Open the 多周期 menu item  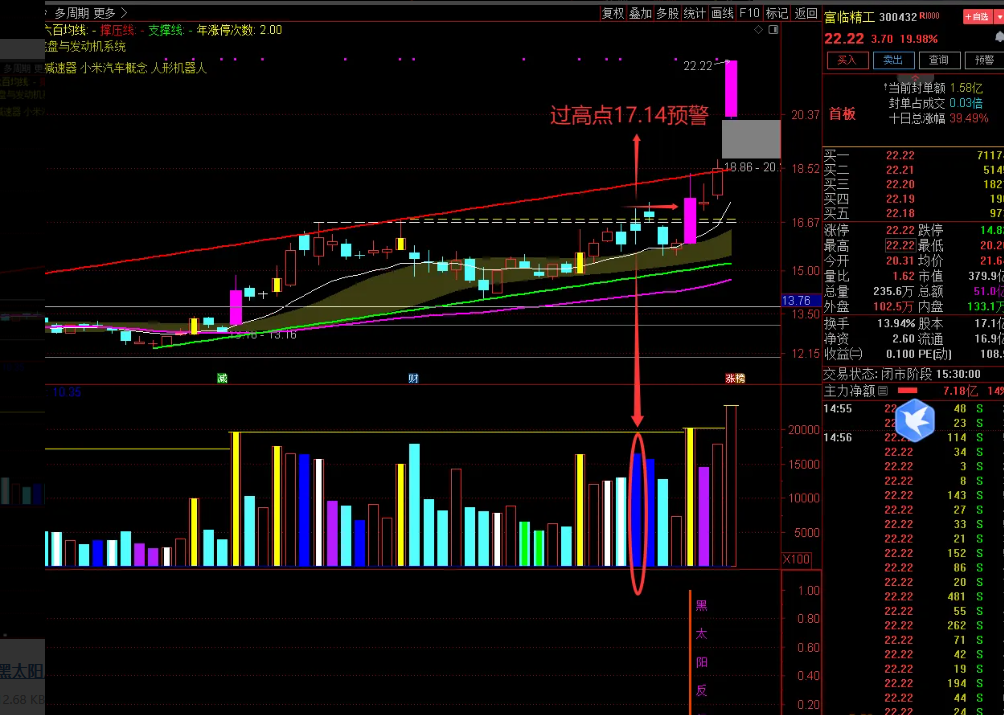coord(70,13)
